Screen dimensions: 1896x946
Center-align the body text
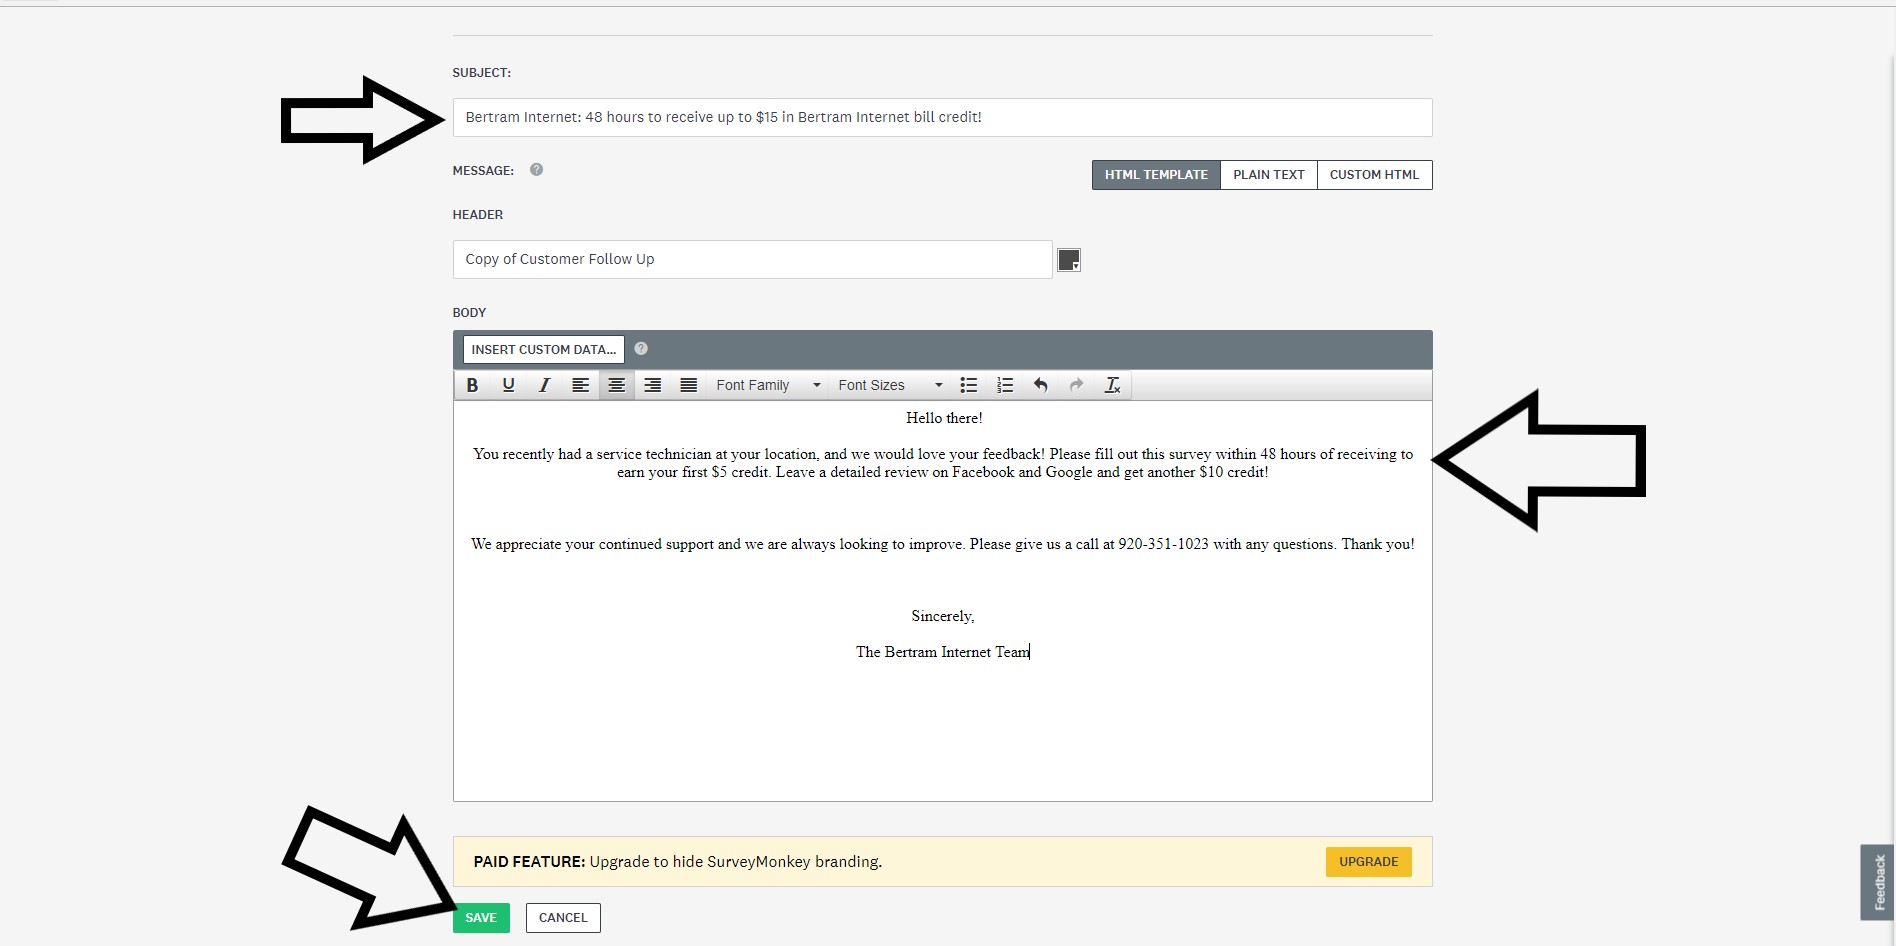coord(616,385)
